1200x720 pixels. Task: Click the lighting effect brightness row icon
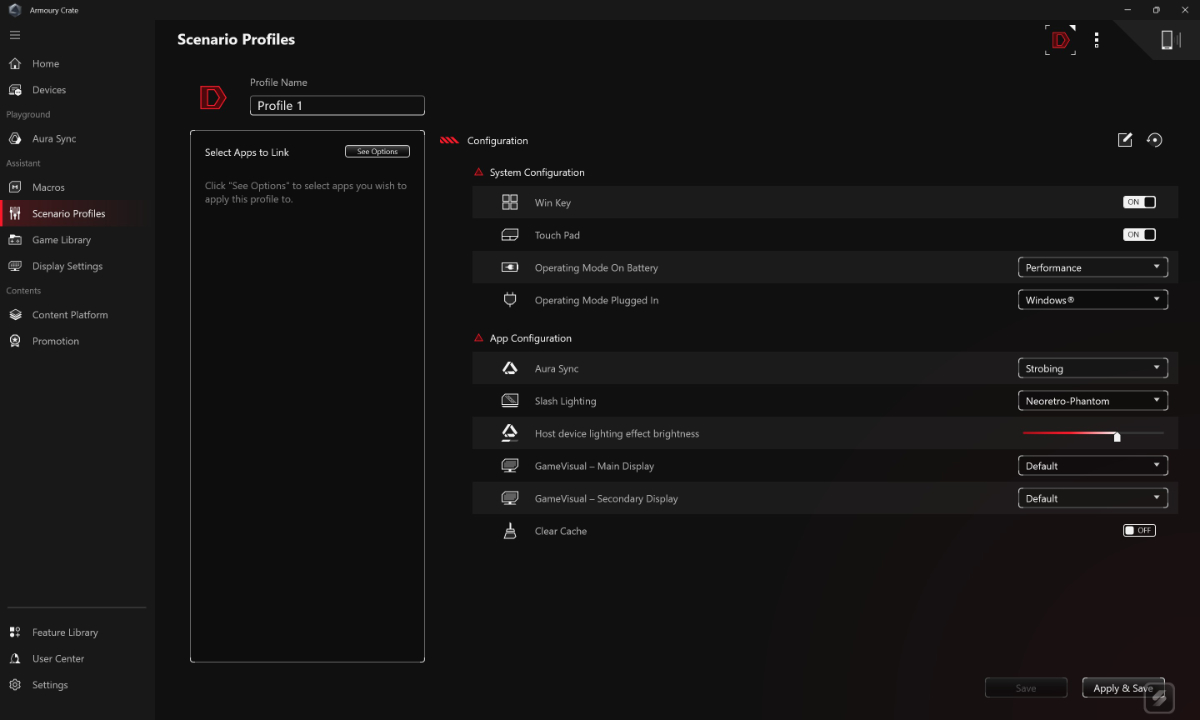click(510, 433)
